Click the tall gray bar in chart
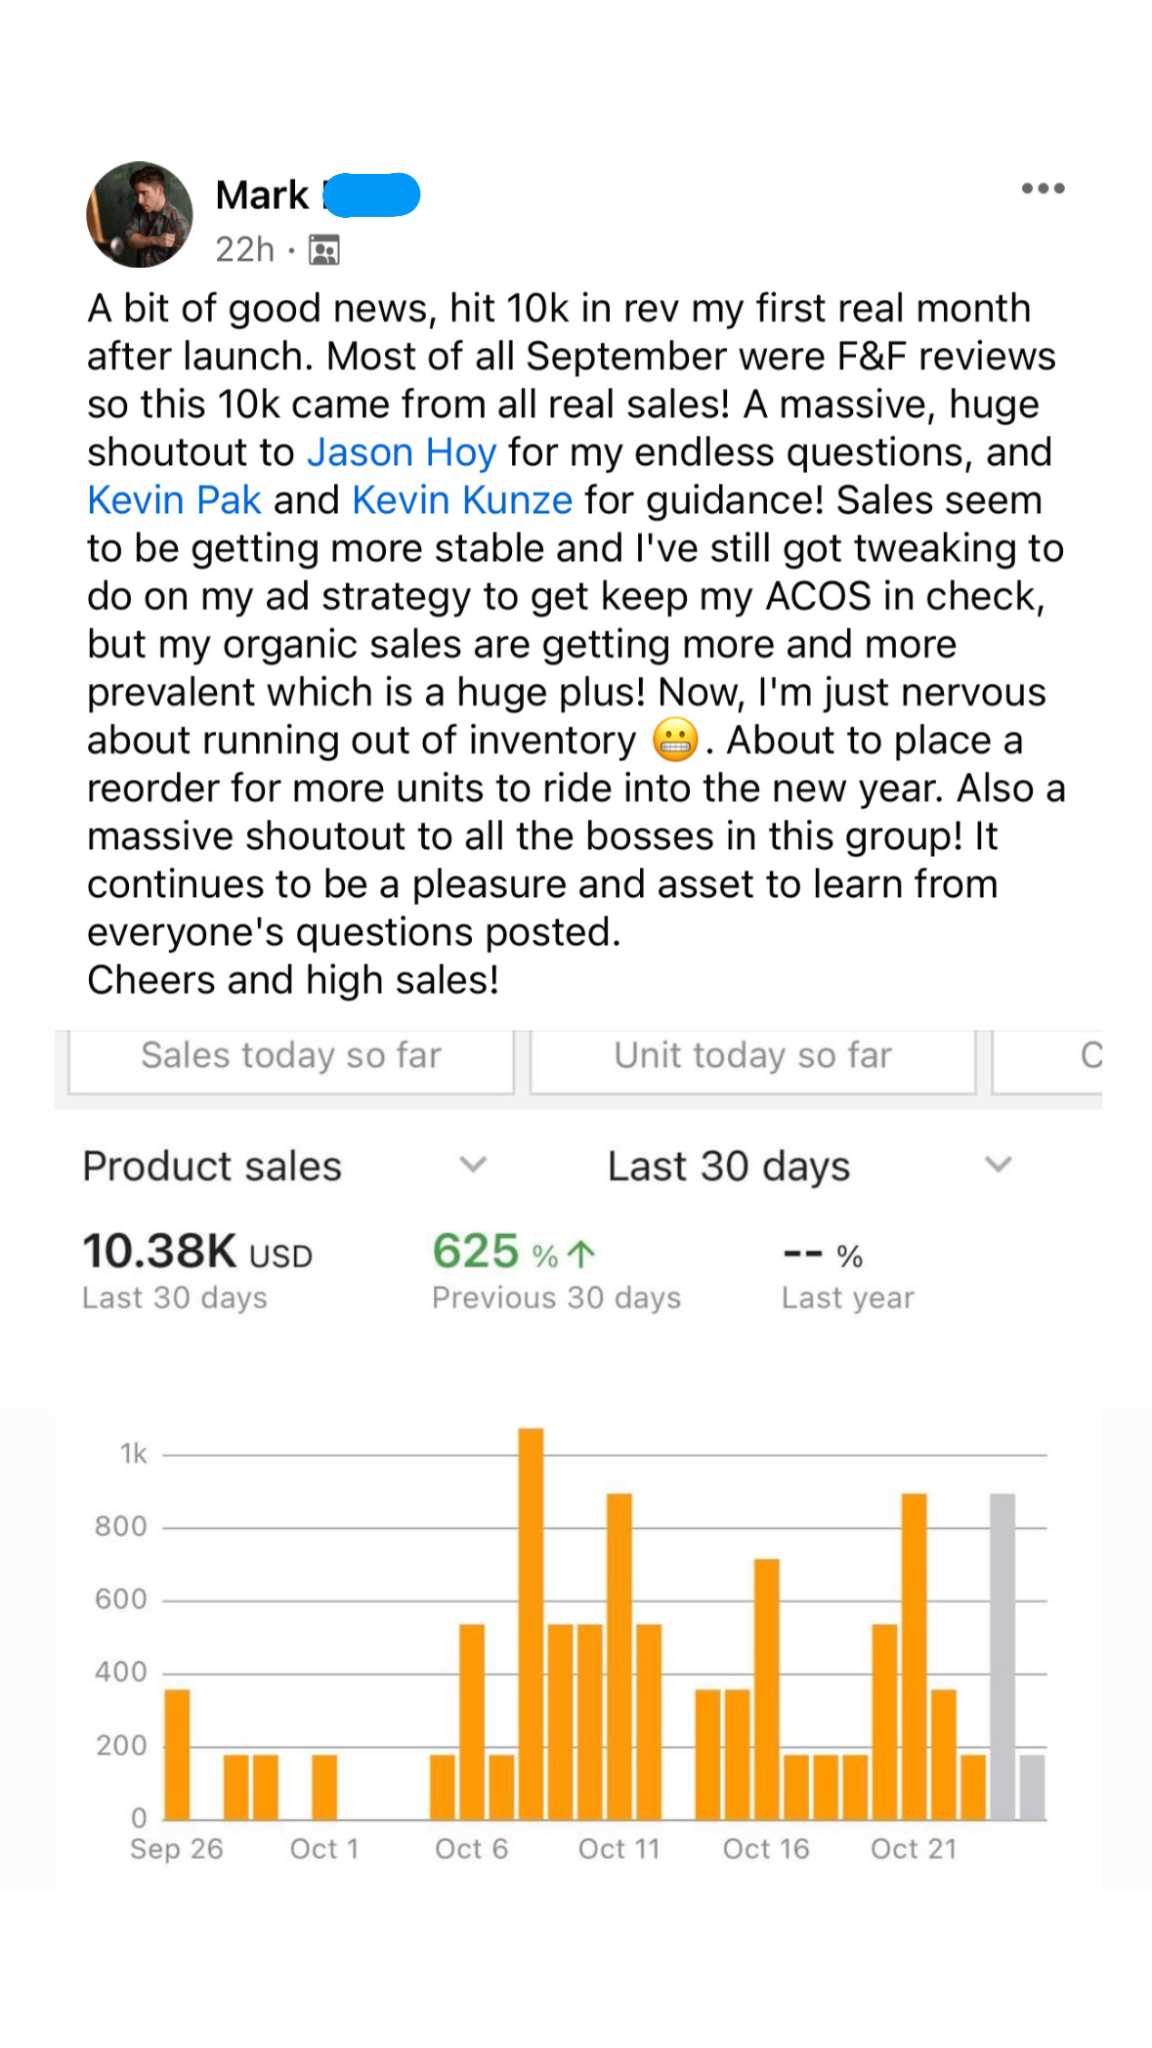Image resolution: width=1152 pixels, height=2048 pixels. tap(1002, 1655)
